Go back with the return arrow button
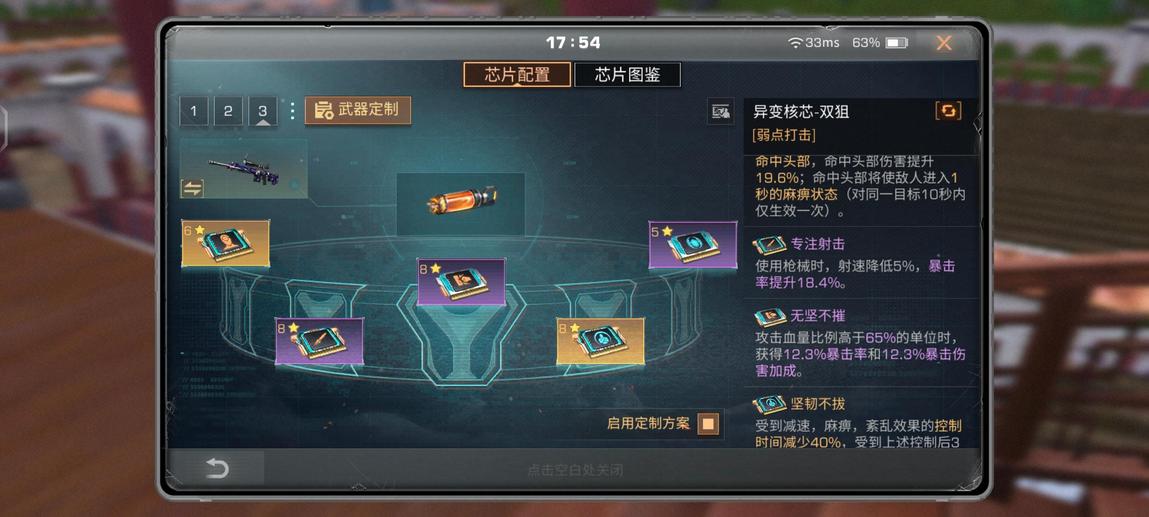 tap(216, 468)
